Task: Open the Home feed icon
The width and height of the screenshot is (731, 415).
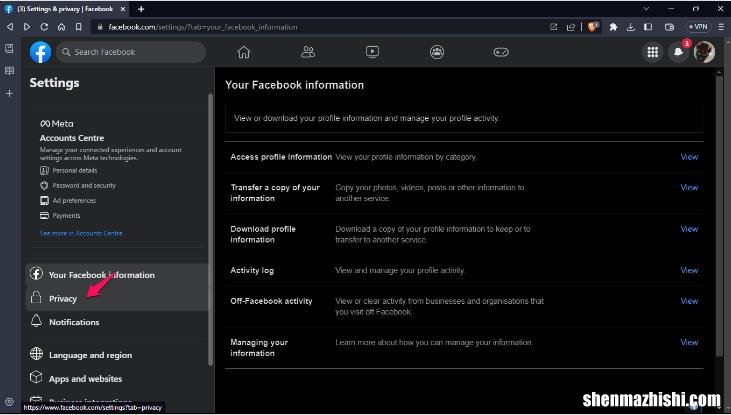Action: (x=244, y=52)
